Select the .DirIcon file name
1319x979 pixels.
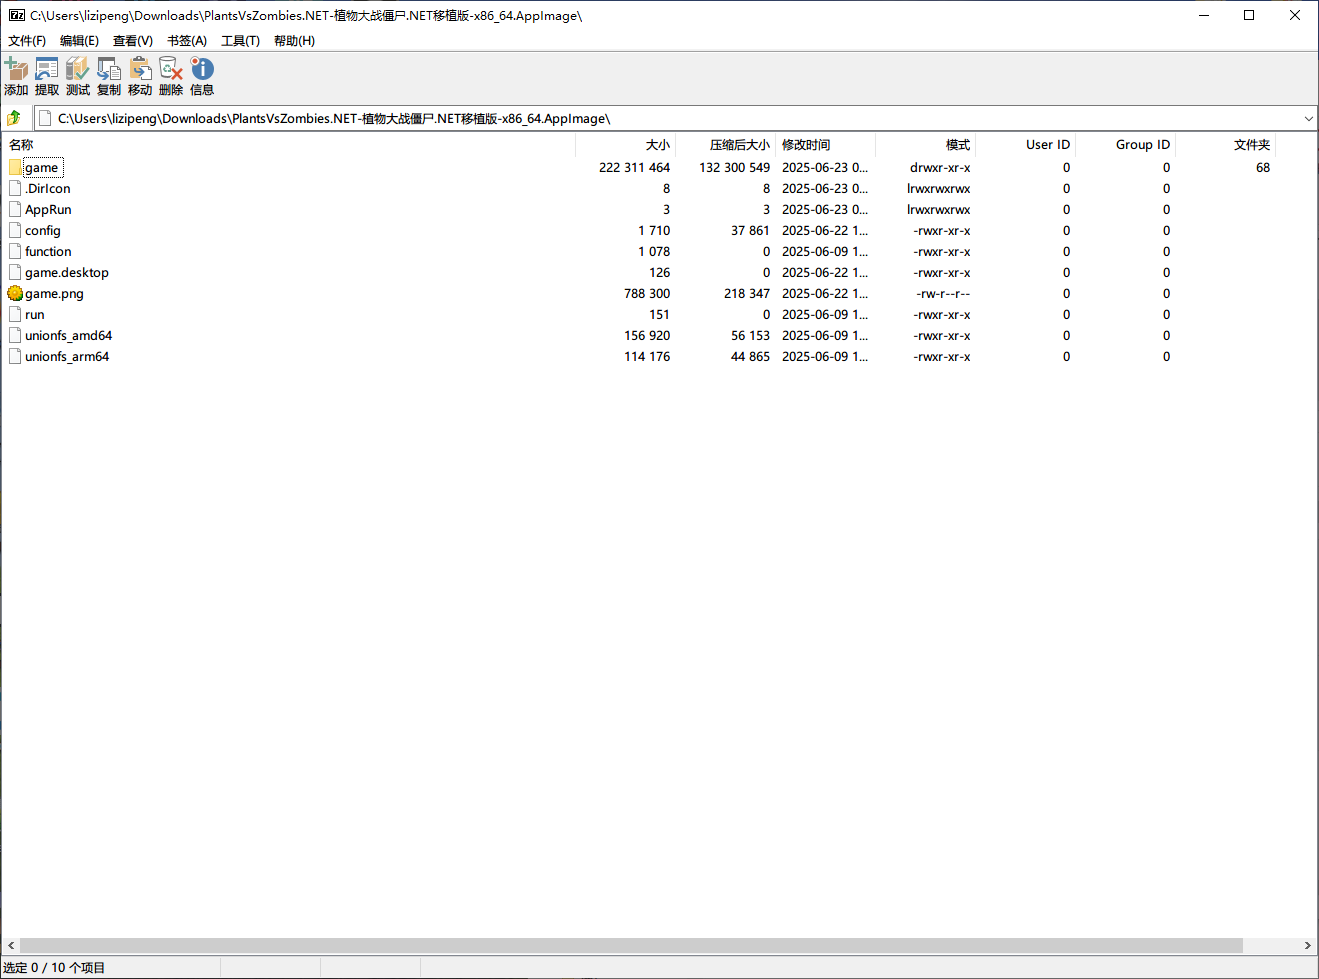pyautogui.click(x=48, y=188)
